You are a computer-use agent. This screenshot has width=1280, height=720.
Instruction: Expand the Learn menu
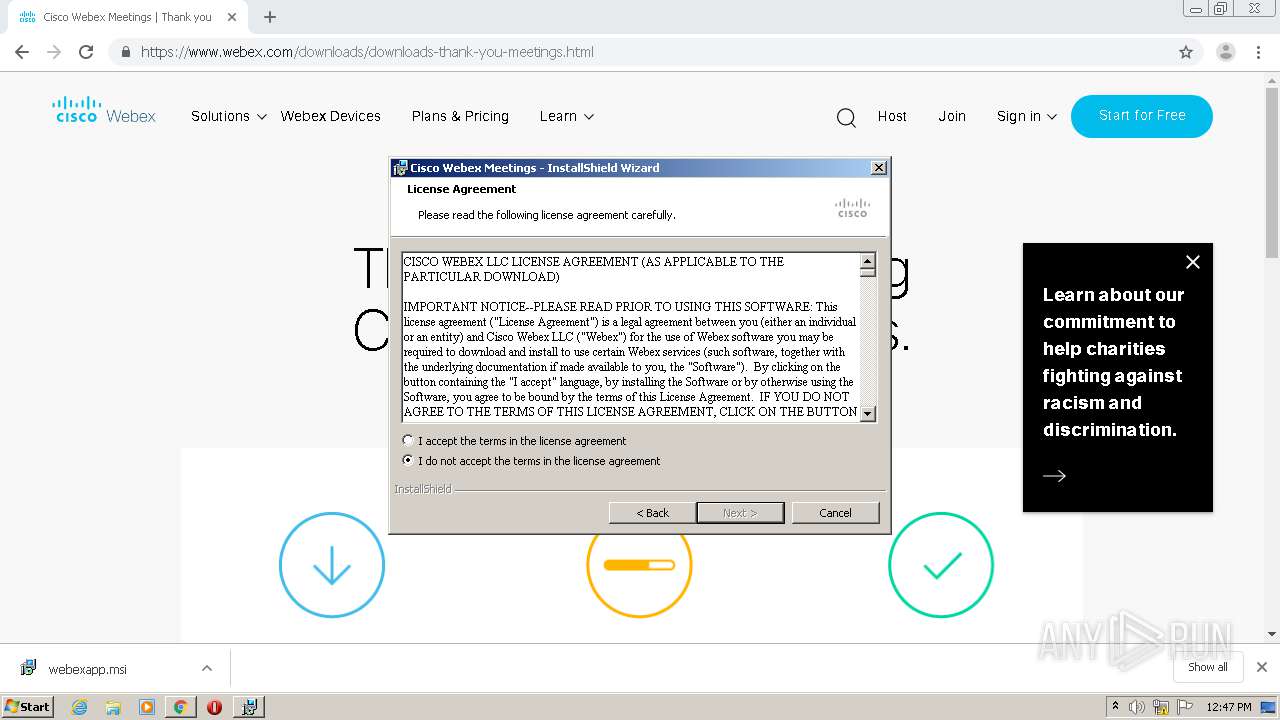[x=567, y=116]
